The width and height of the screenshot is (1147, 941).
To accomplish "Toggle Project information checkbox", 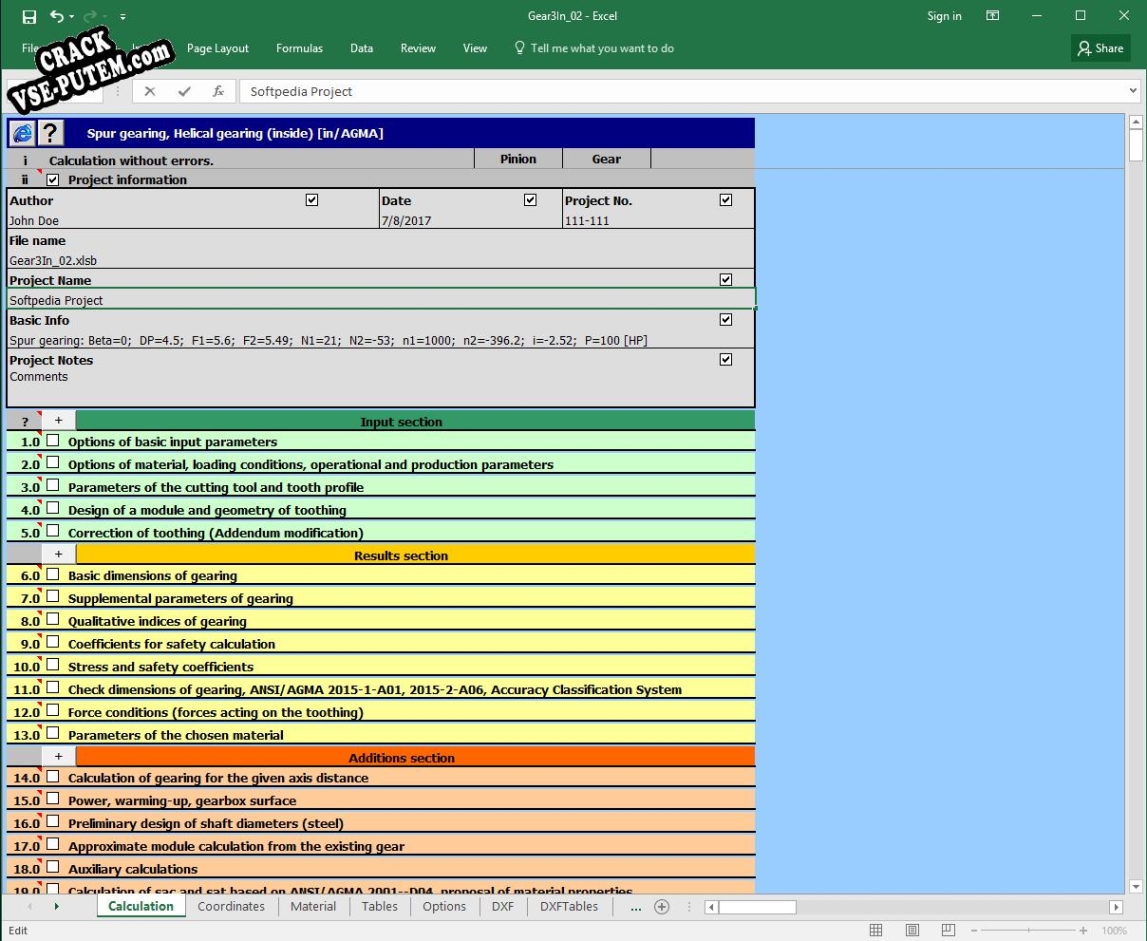I will tap(53, 179).
